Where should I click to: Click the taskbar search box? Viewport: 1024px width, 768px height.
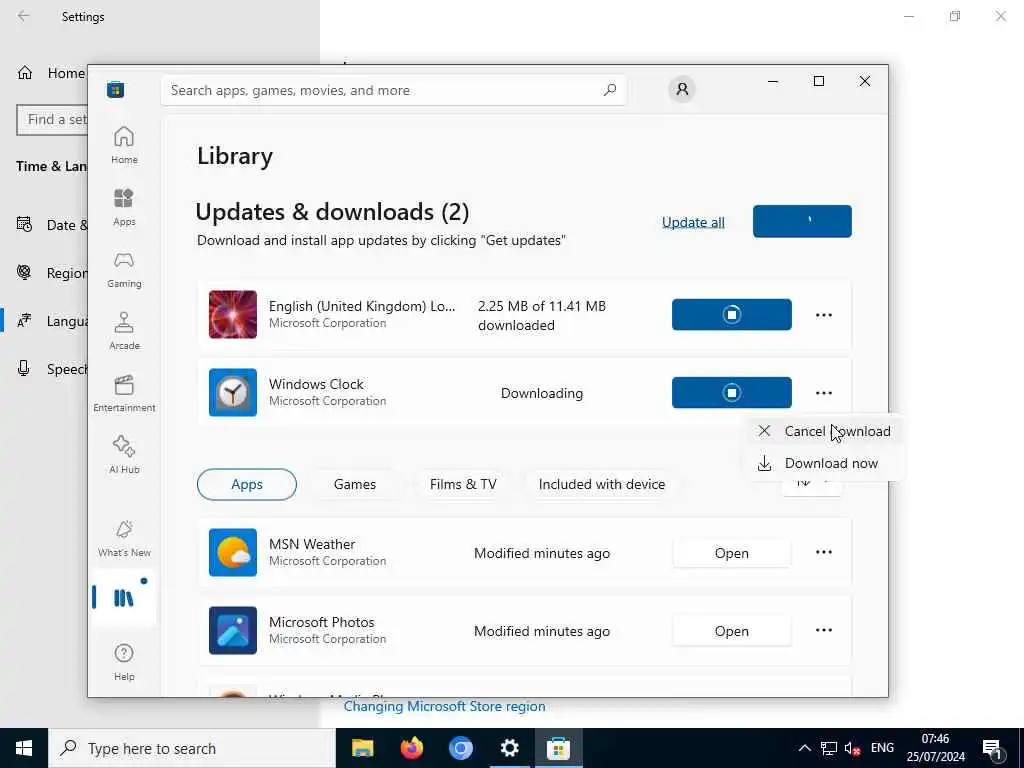pyautogui.click(x=192, y=748)
